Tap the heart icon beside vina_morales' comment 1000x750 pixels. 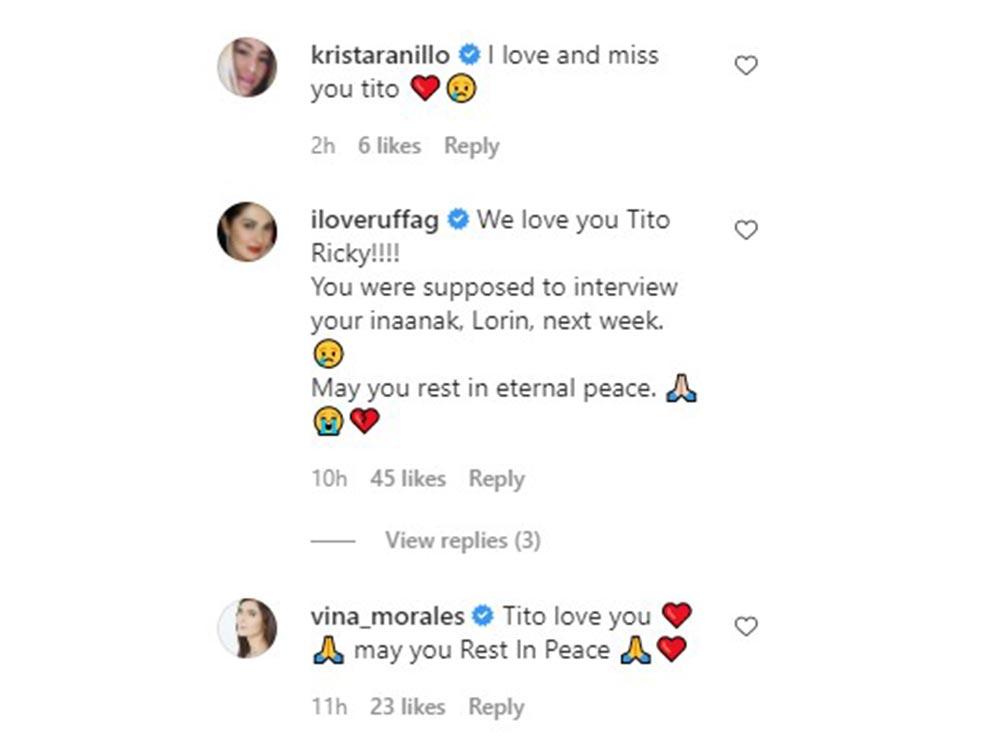744,626
